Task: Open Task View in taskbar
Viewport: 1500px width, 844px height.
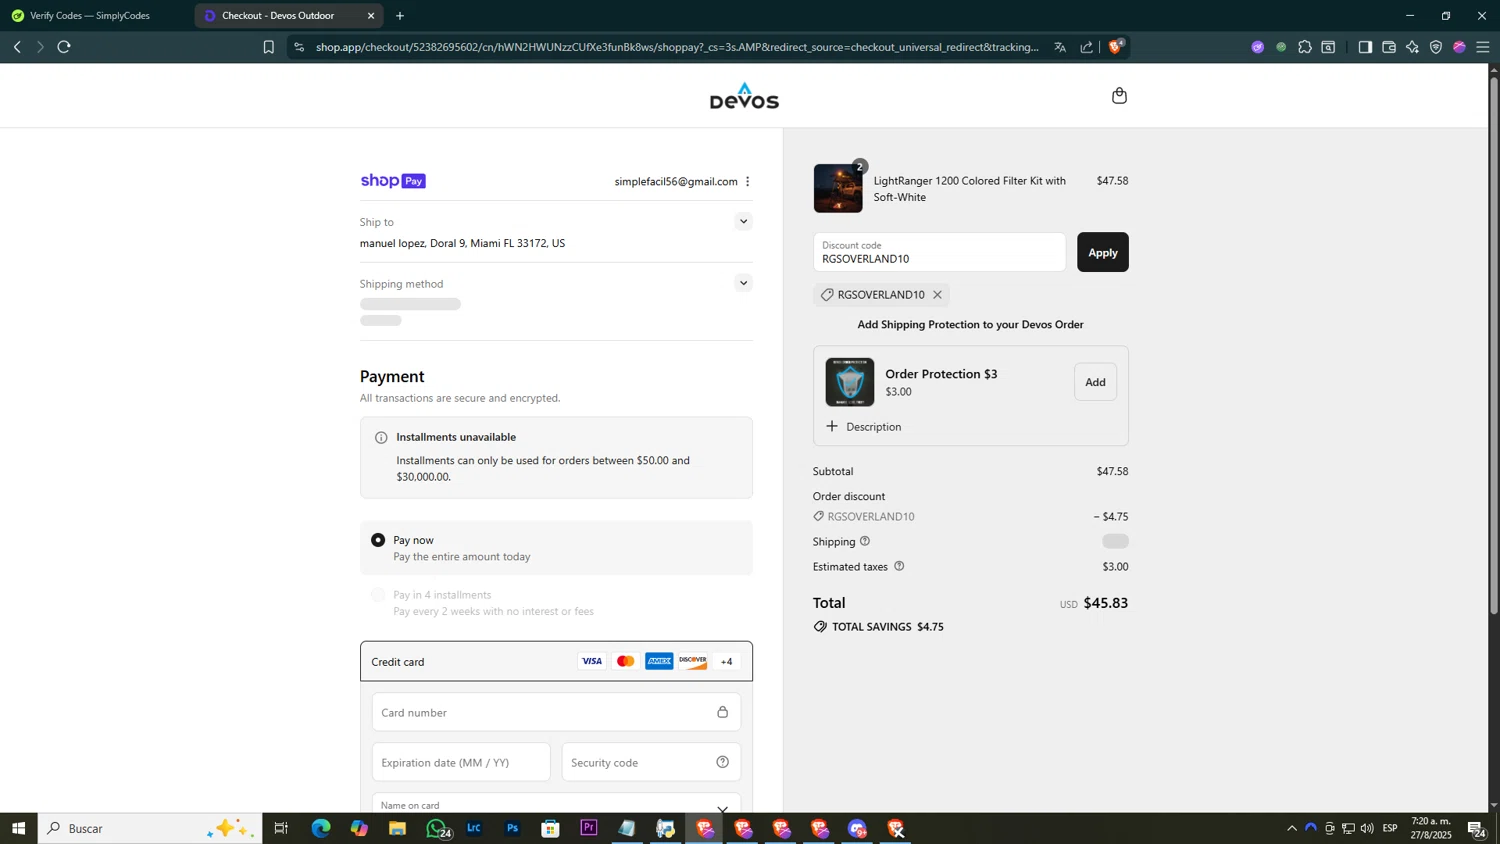Action: pyautogui.click(x=281, y=828)
